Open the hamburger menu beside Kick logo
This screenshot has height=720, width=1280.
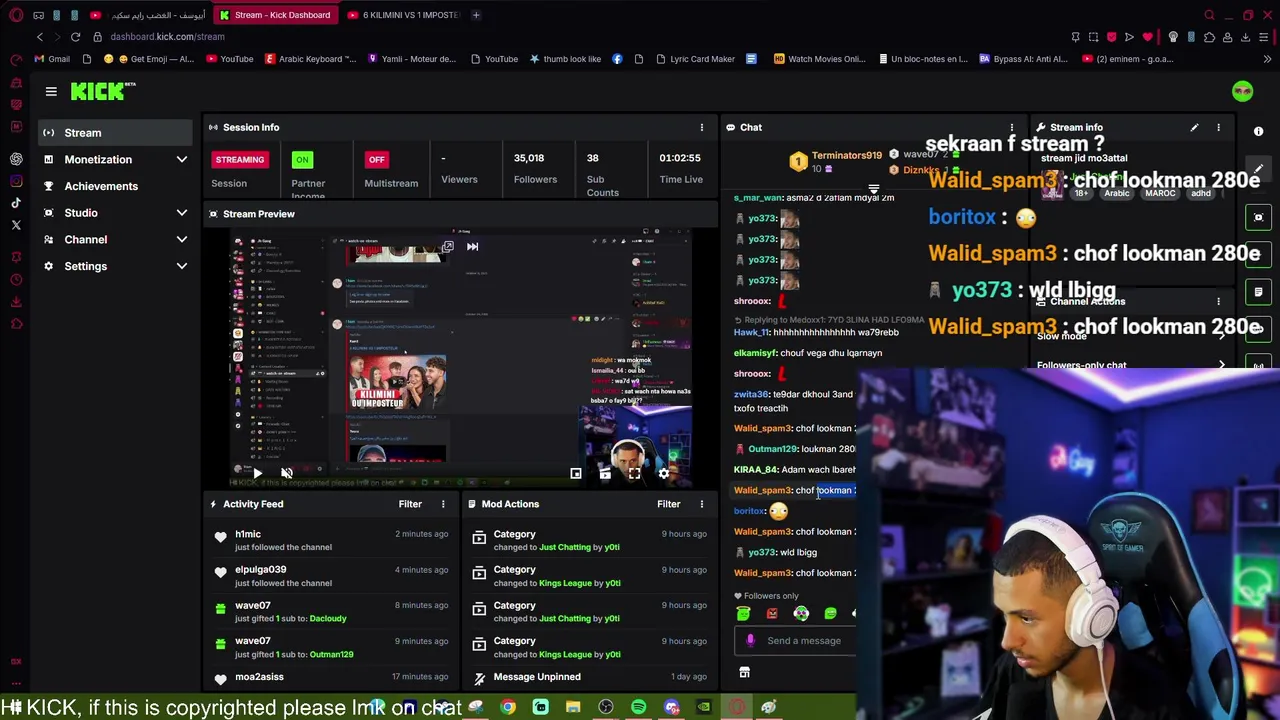pos(51,91)
